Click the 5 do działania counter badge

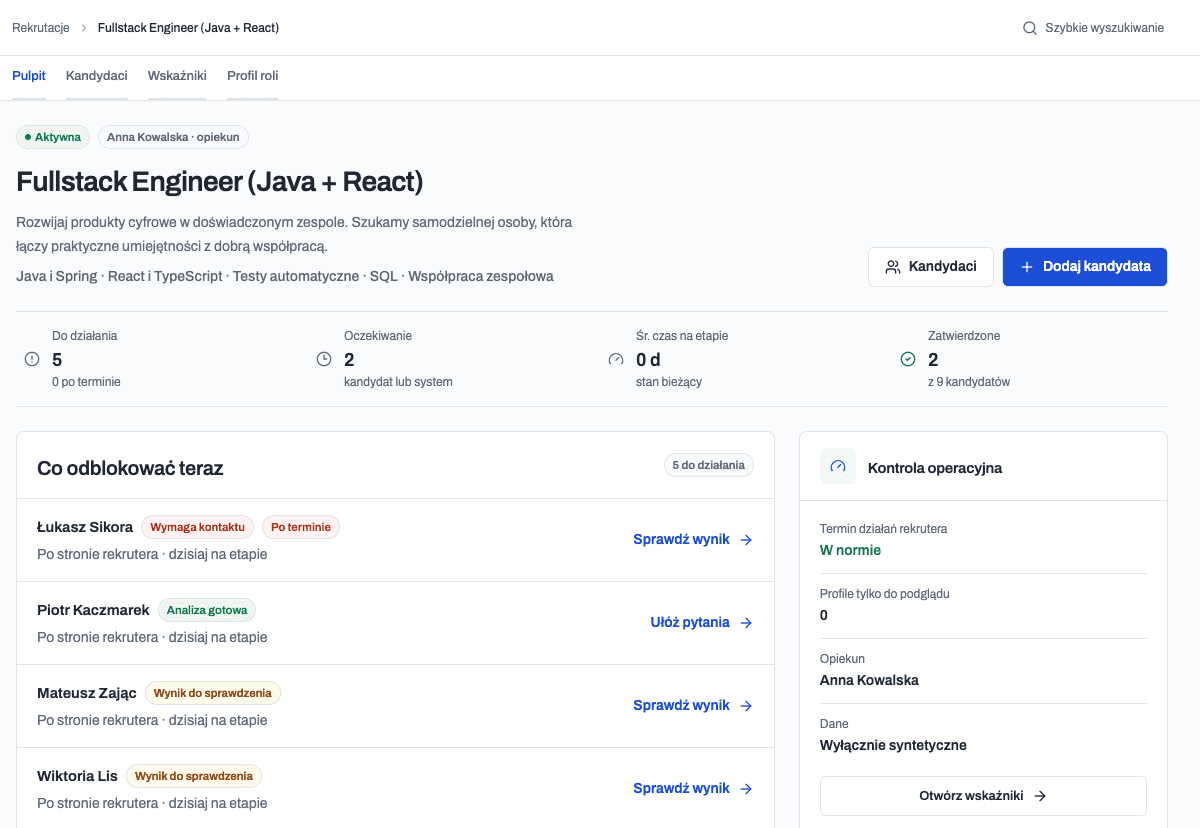coord(709,465)
